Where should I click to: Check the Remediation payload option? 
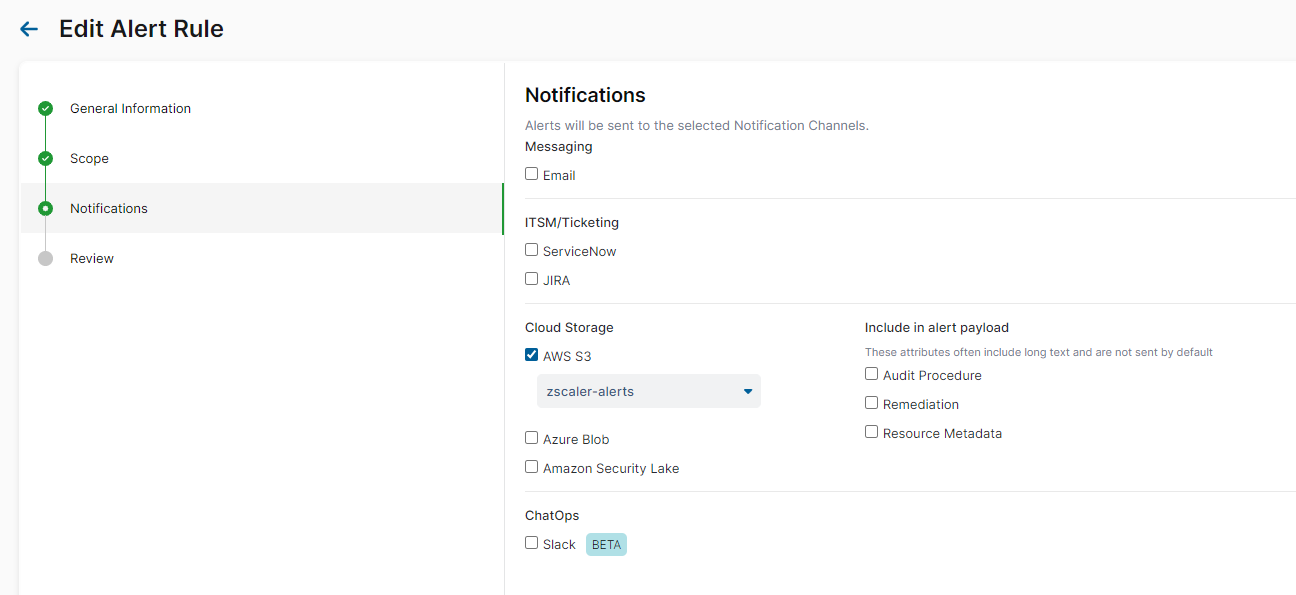[x=872, y=403]
